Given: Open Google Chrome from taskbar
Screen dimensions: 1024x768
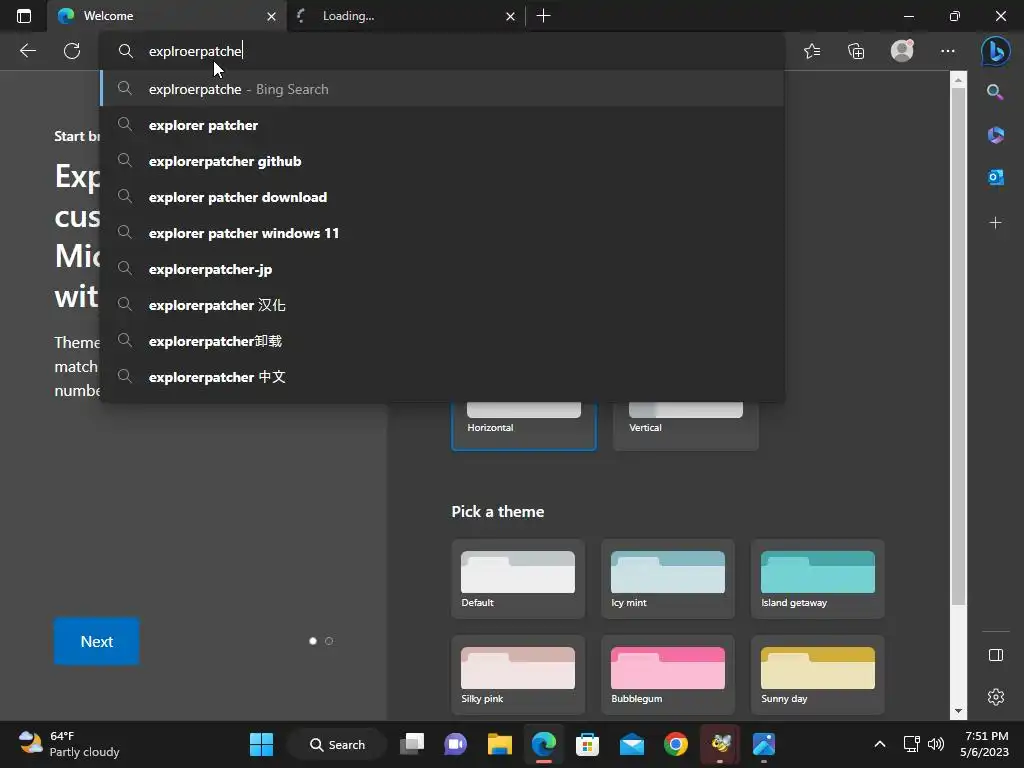Looking at the screenshot, I should 675,744.
